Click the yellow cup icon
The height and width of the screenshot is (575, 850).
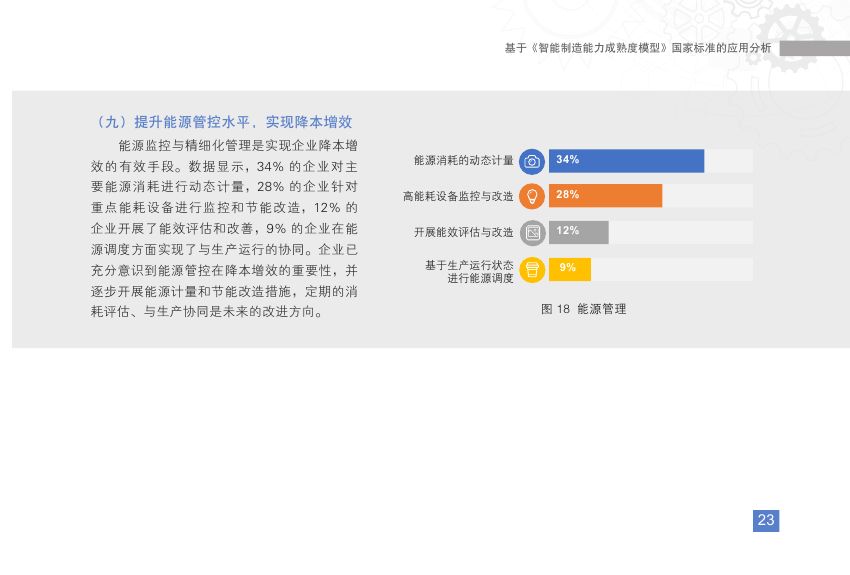(532, 269)
